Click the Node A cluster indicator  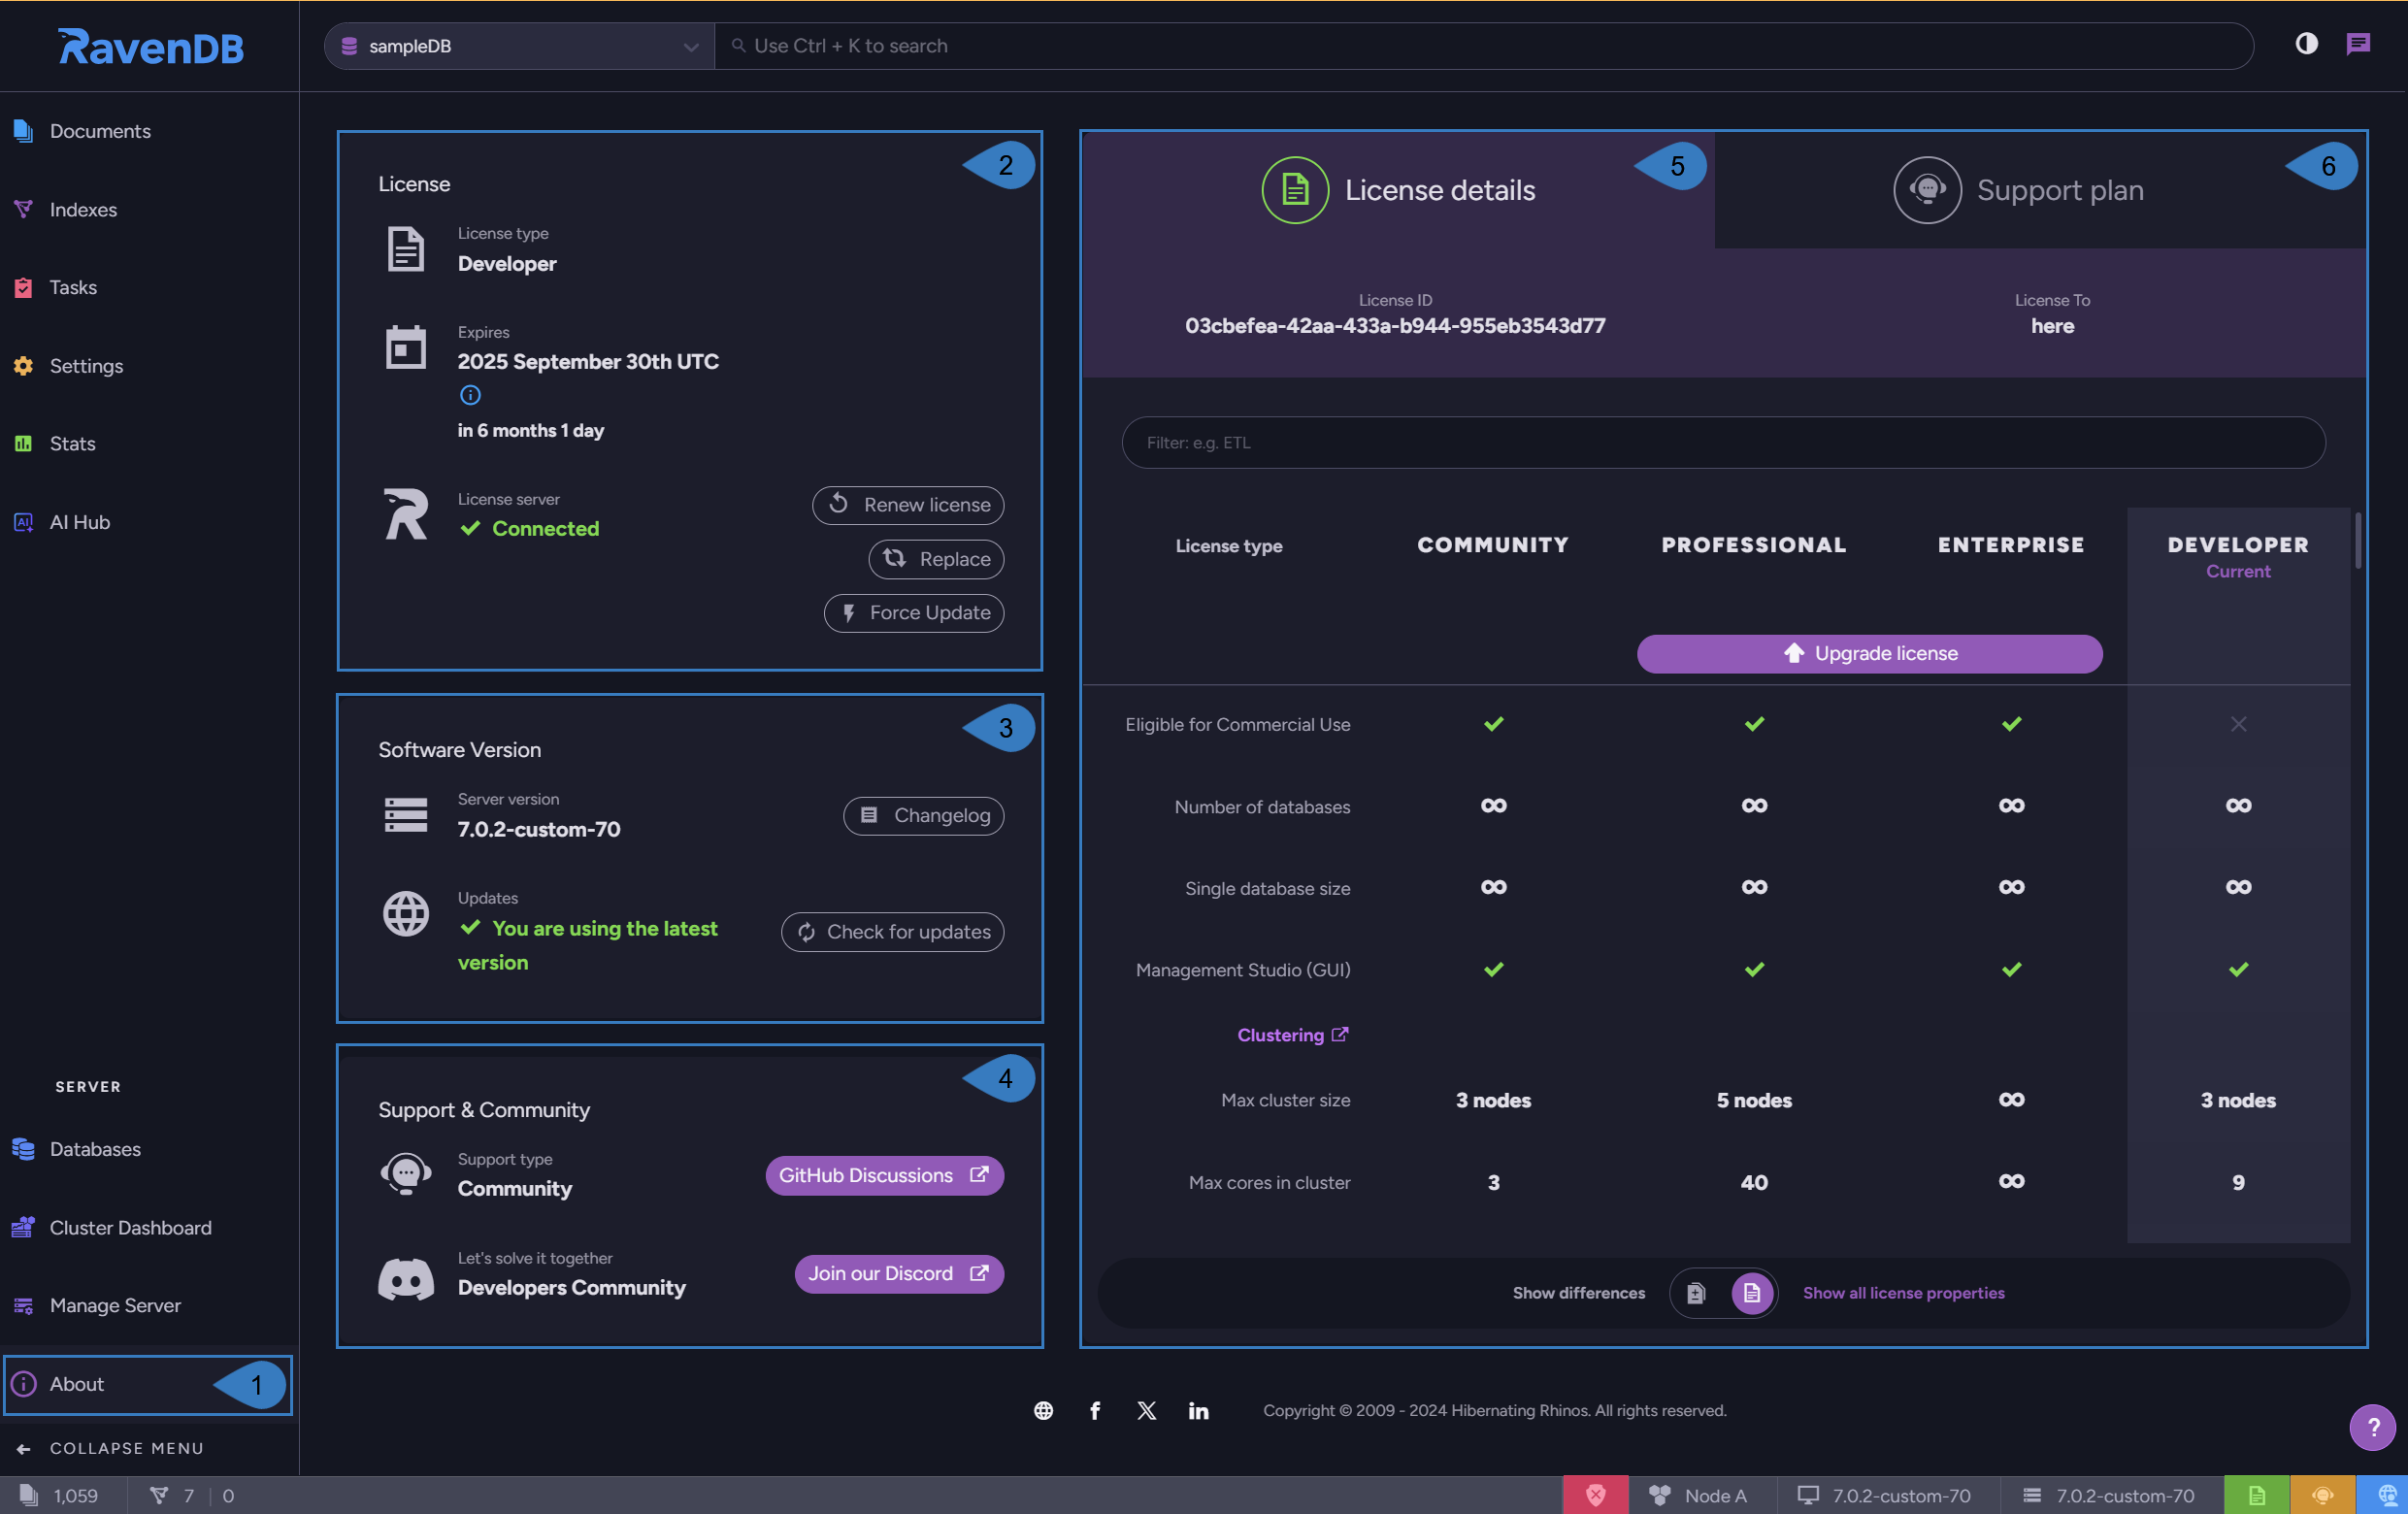pyautogui.click(x=1698, y=1495)
